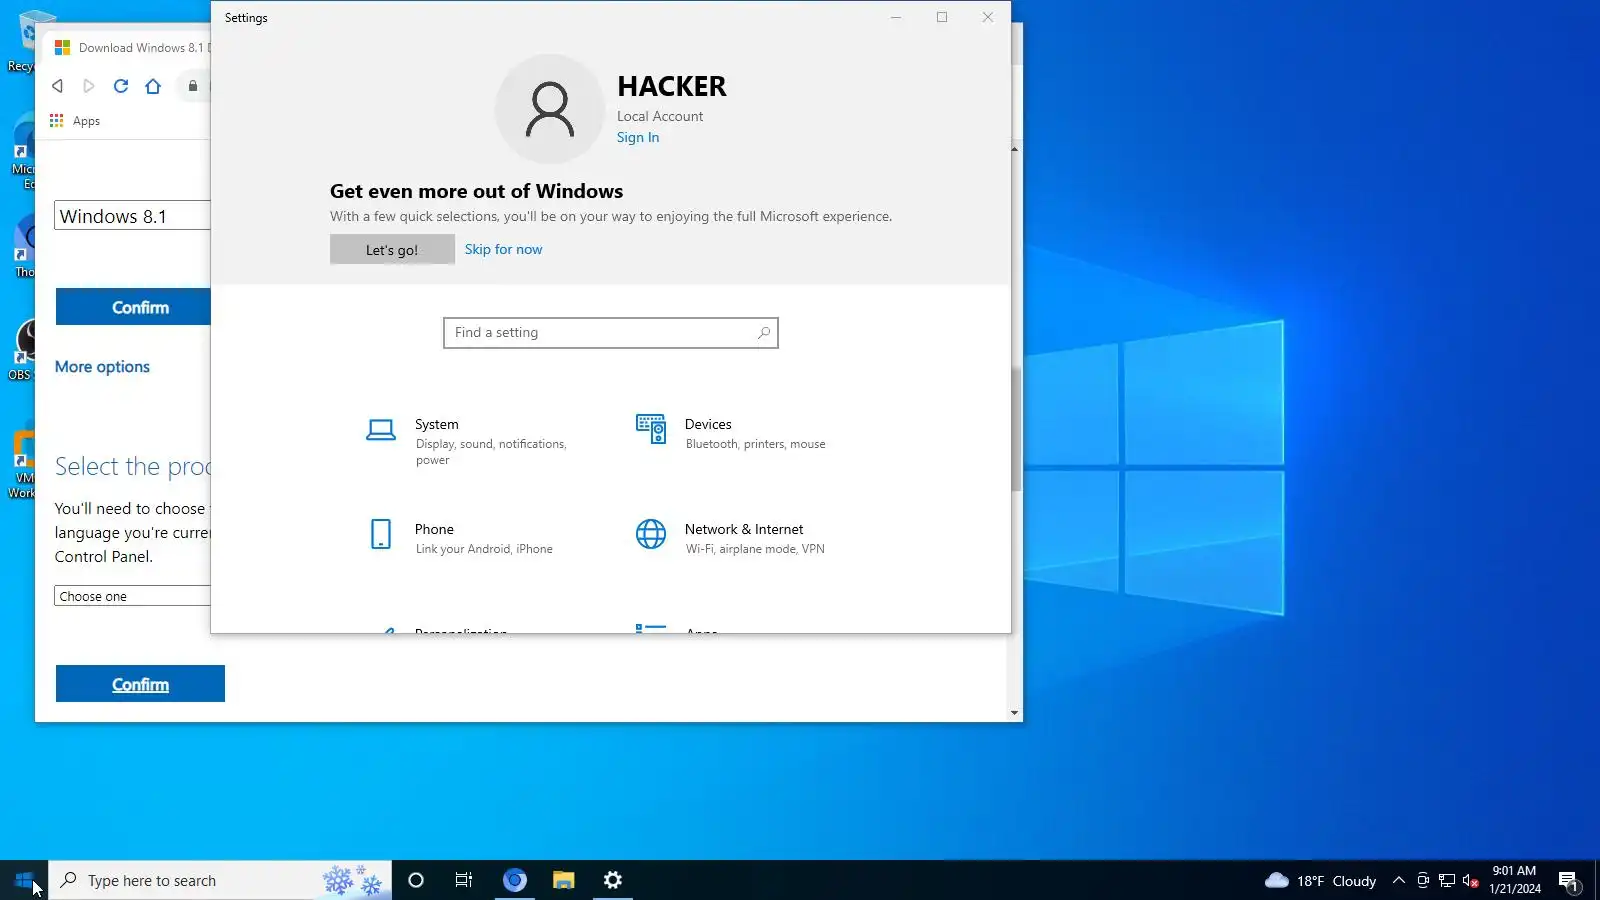Open the Phone settings category
The width and height of the screenshot is (1600, 900).
[x=460, y=538]
